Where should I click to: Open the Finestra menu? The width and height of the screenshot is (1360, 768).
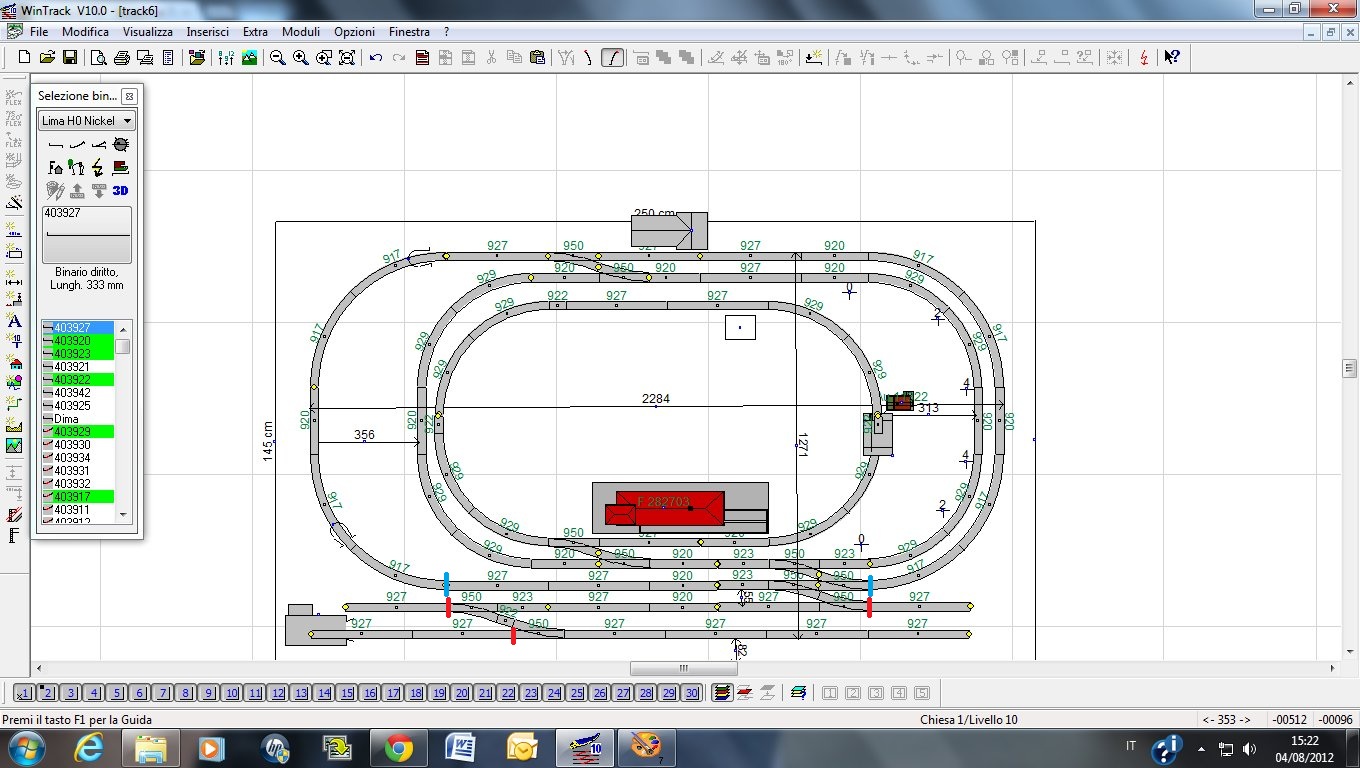409,32
